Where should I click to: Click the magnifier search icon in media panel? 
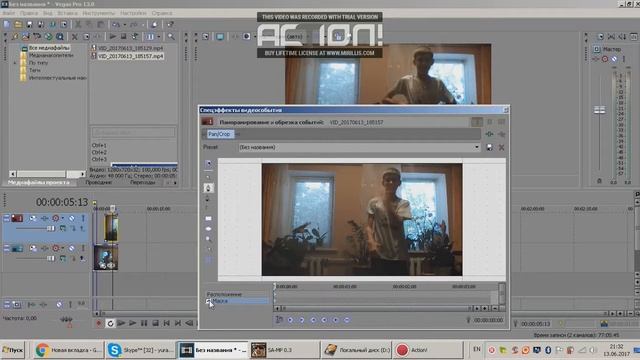[x=171, y=37]
